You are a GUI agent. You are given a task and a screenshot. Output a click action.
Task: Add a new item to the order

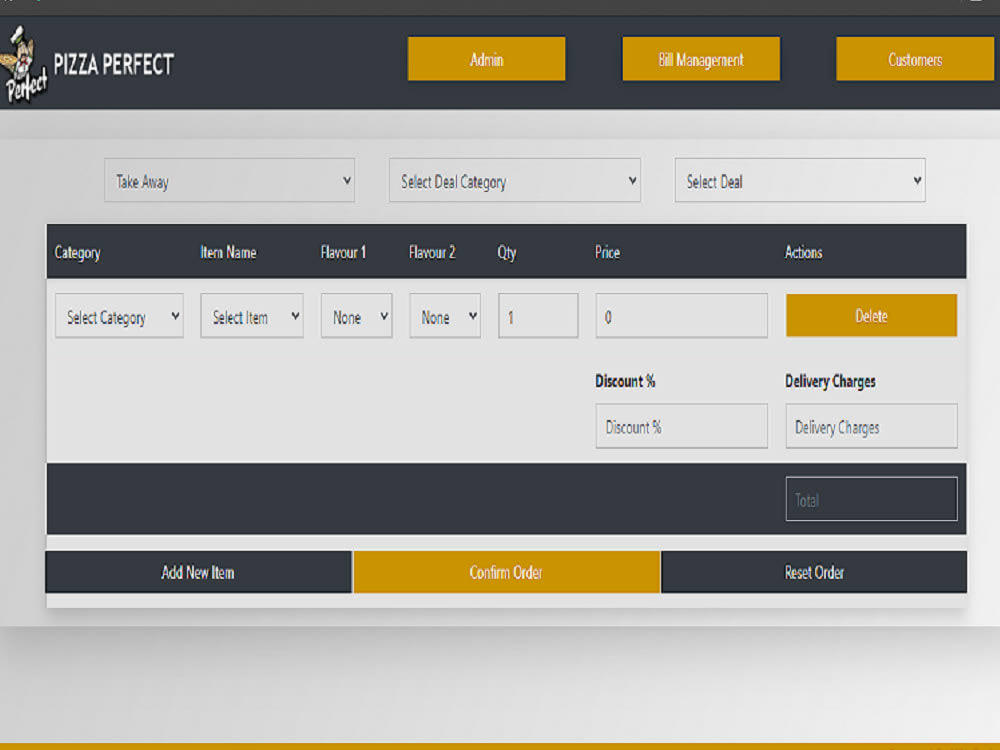(198, 572)
